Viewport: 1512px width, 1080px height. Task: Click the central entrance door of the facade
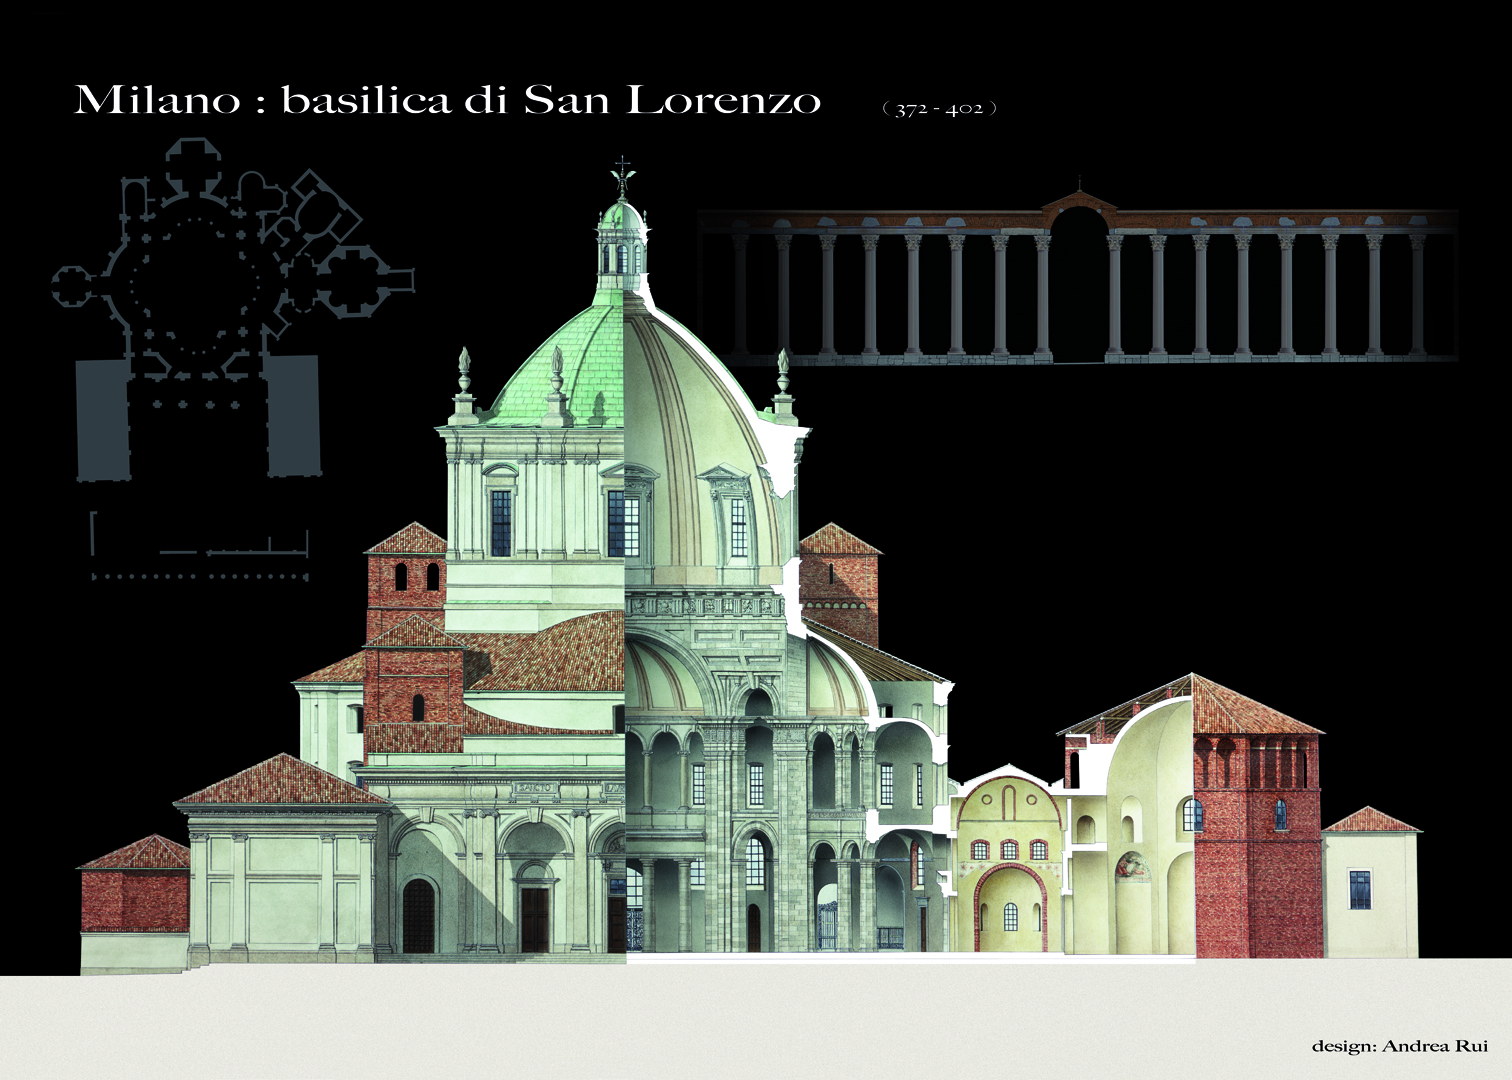pyautogui.click(x=534, y=915)
